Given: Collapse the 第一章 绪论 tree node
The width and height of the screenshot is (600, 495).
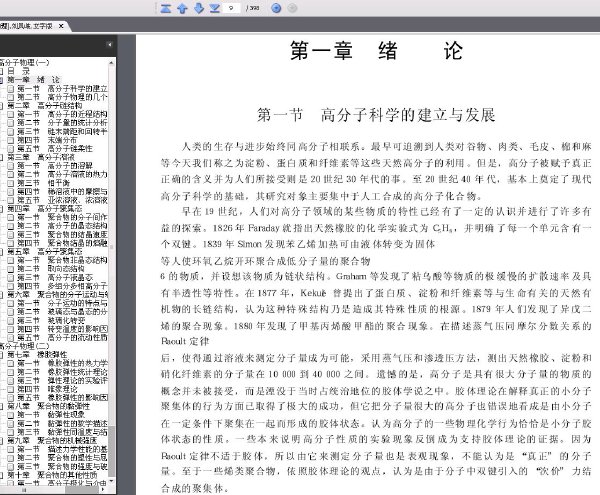Looking at the screenshot, I should pyautogui.click(x=1, y=80).
